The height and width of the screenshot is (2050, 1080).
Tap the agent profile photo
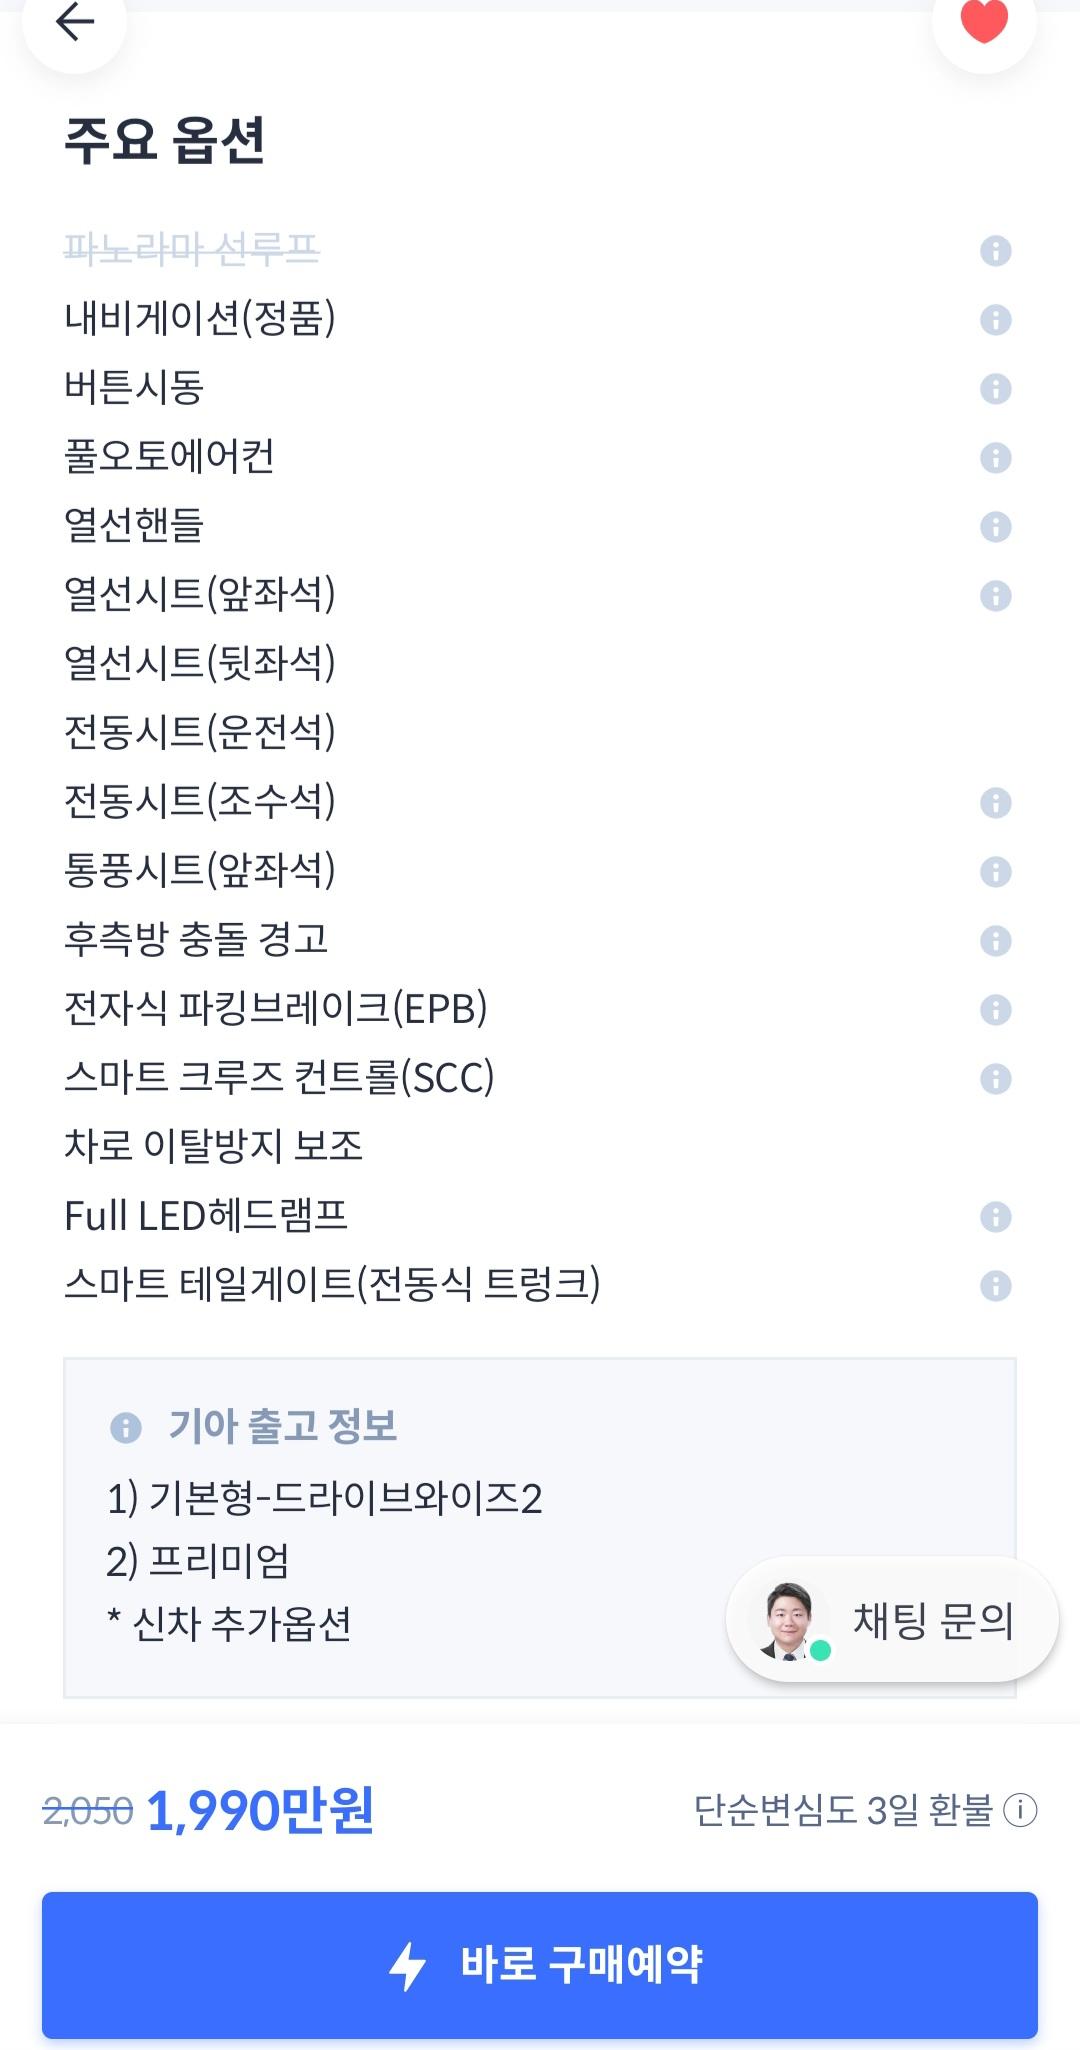point(793,1621)
